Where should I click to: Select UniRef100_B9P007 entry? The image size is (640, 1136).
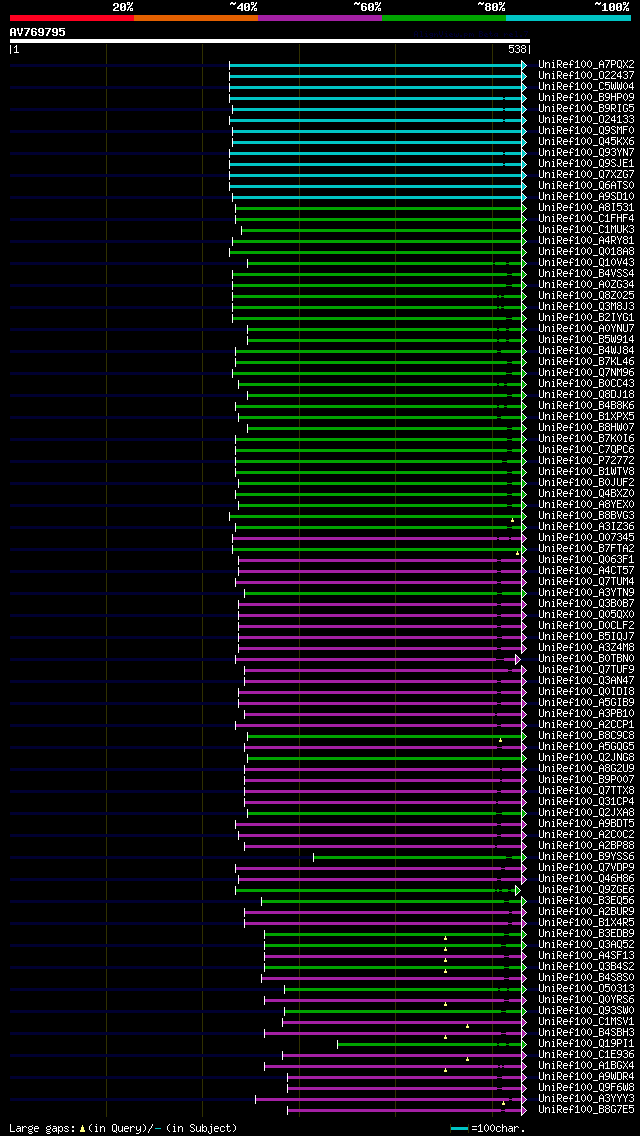[x=586, y=780]
